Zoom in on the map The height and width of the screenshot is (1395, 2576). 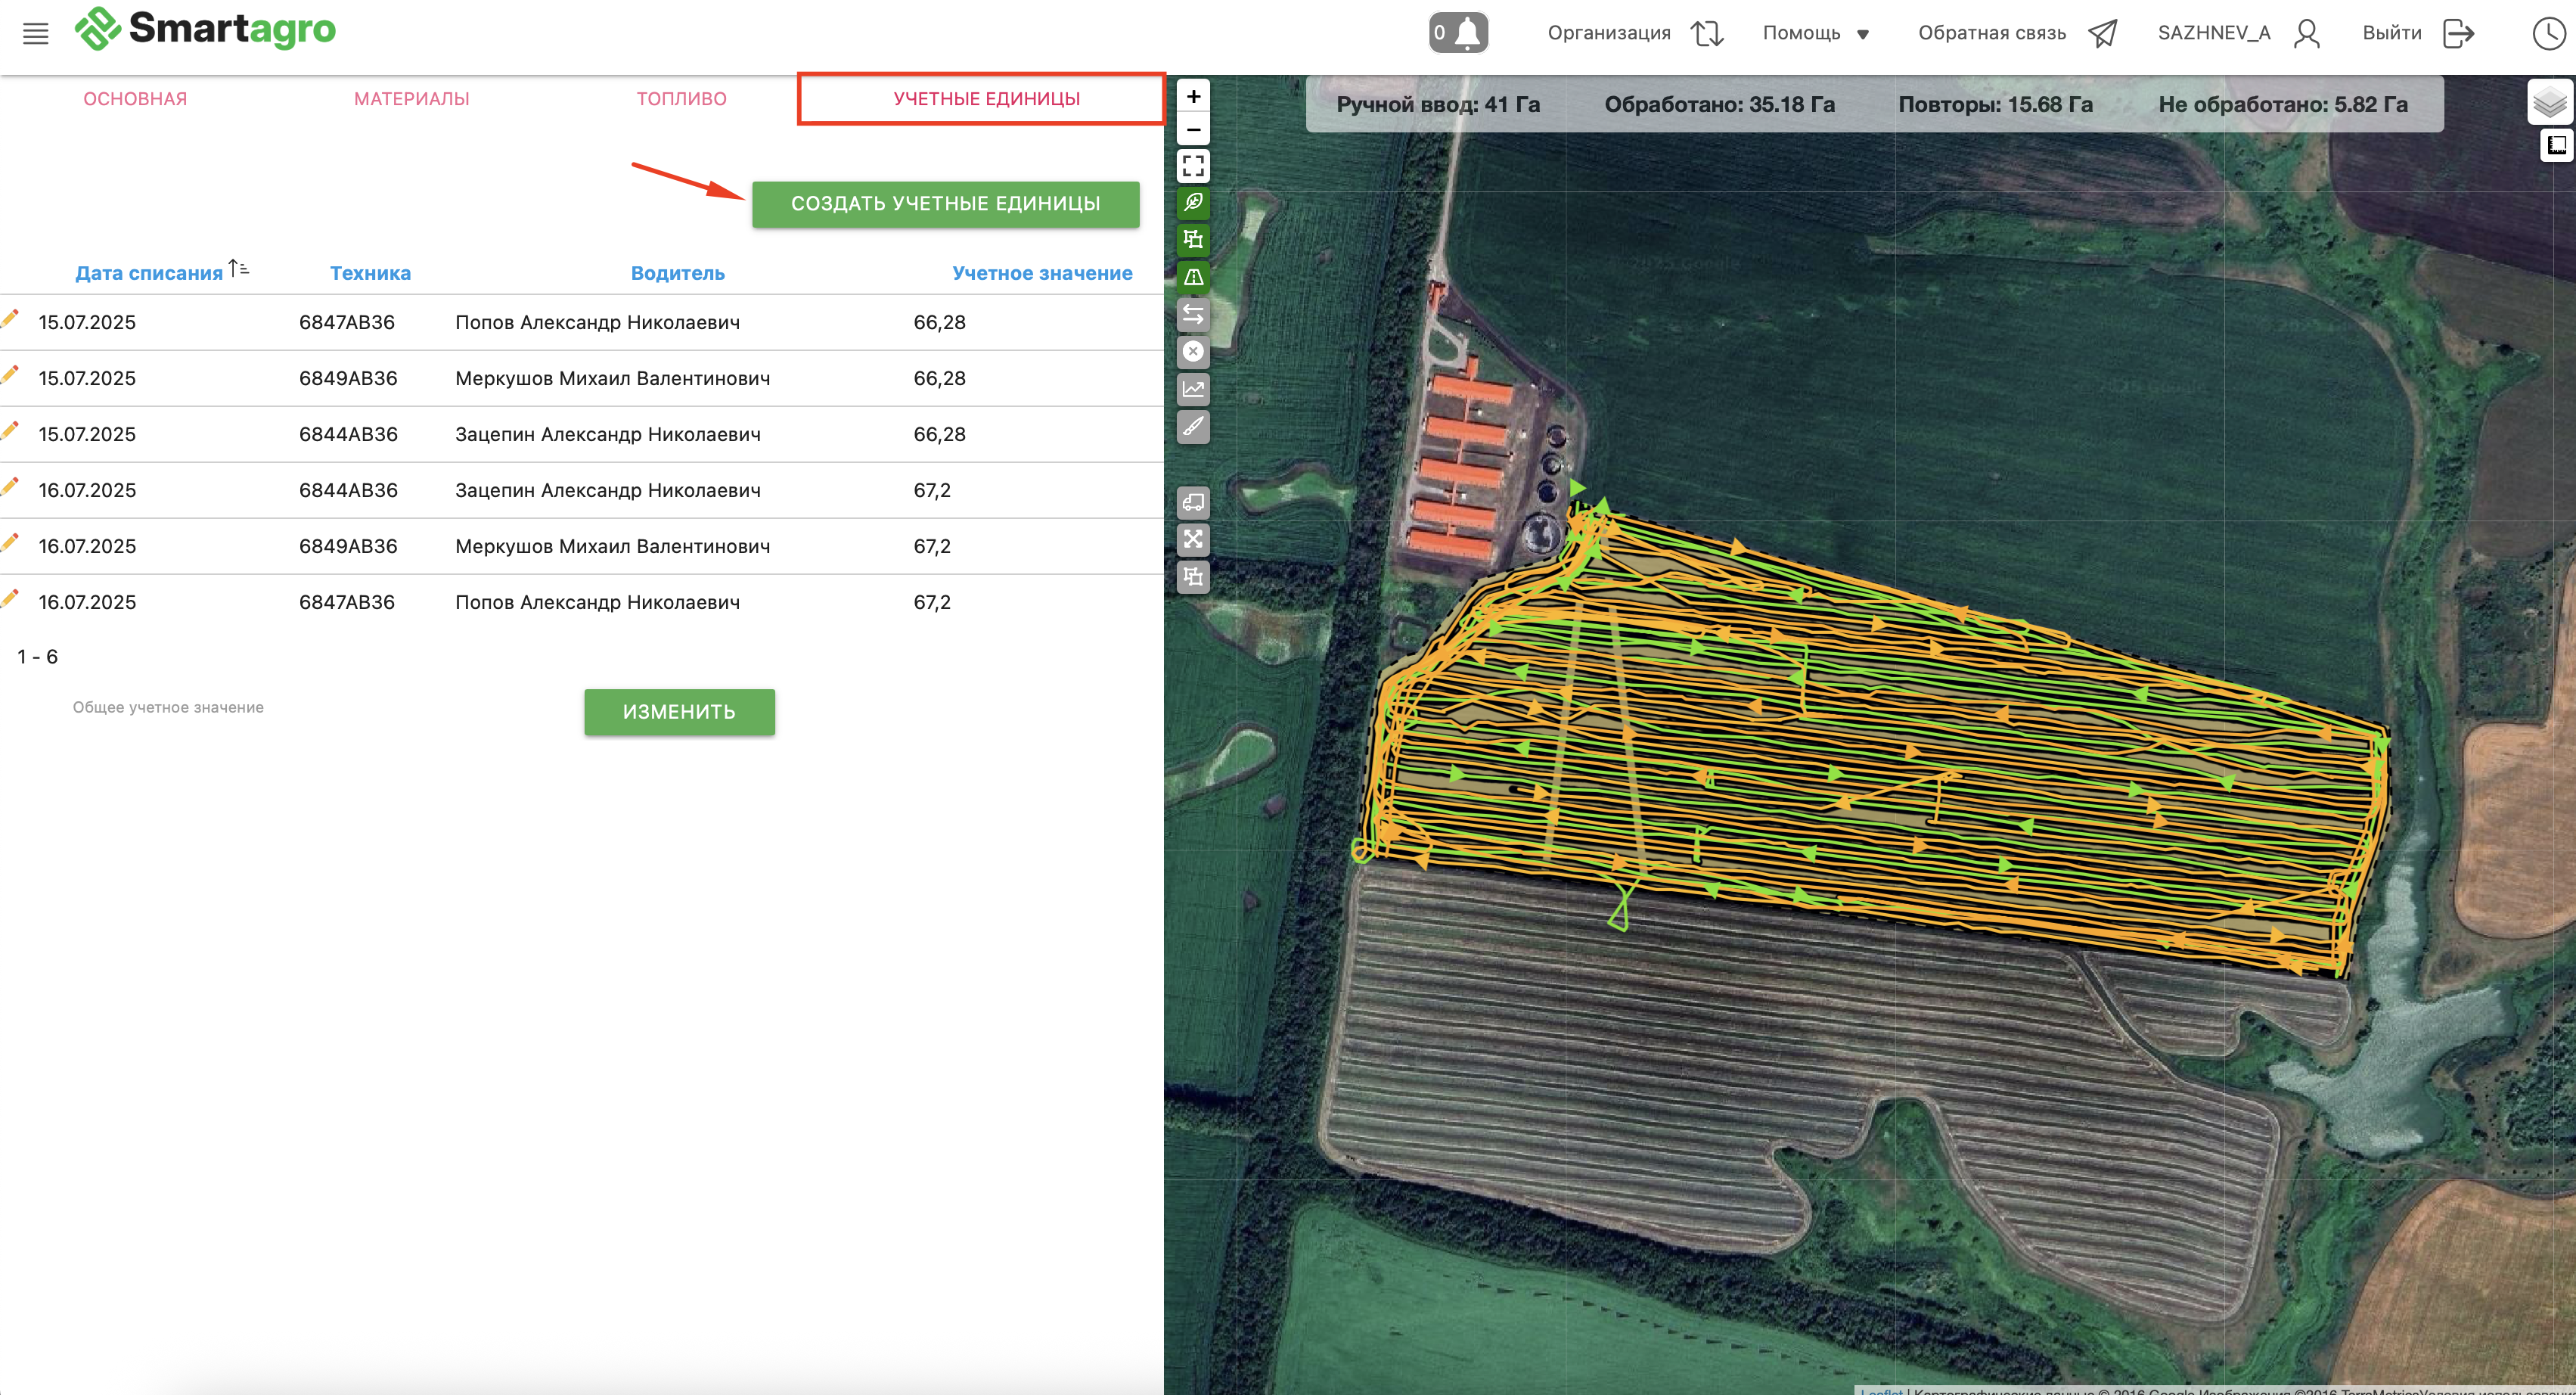click(x=1193, y=97)
